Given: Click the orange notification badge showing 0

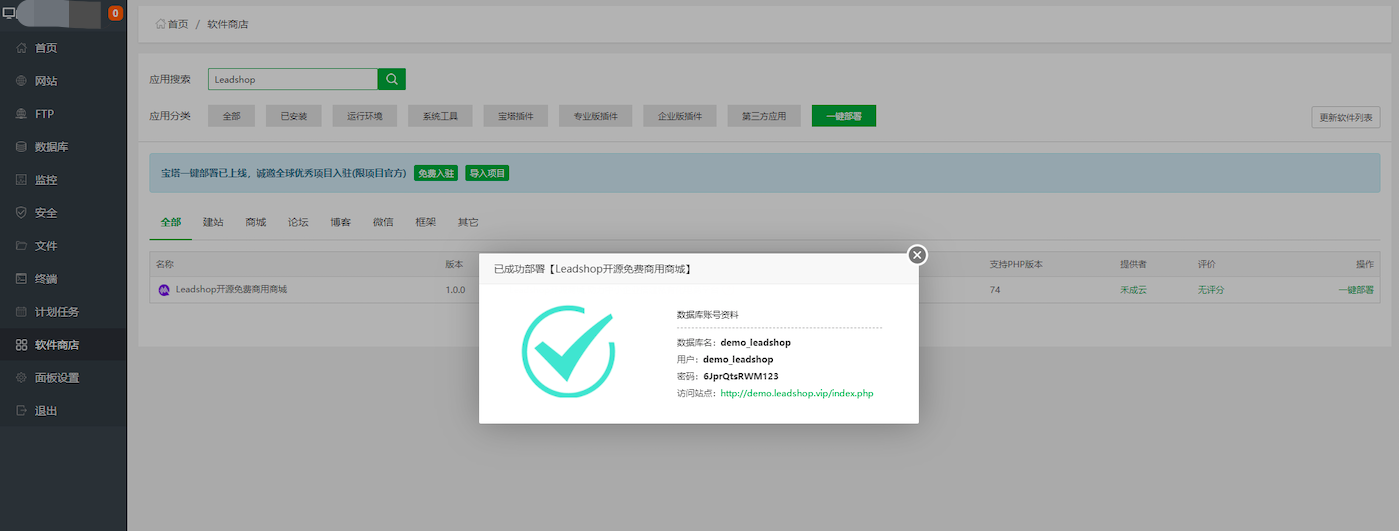Looking at the screenshot, I should [x=115, y=14].
